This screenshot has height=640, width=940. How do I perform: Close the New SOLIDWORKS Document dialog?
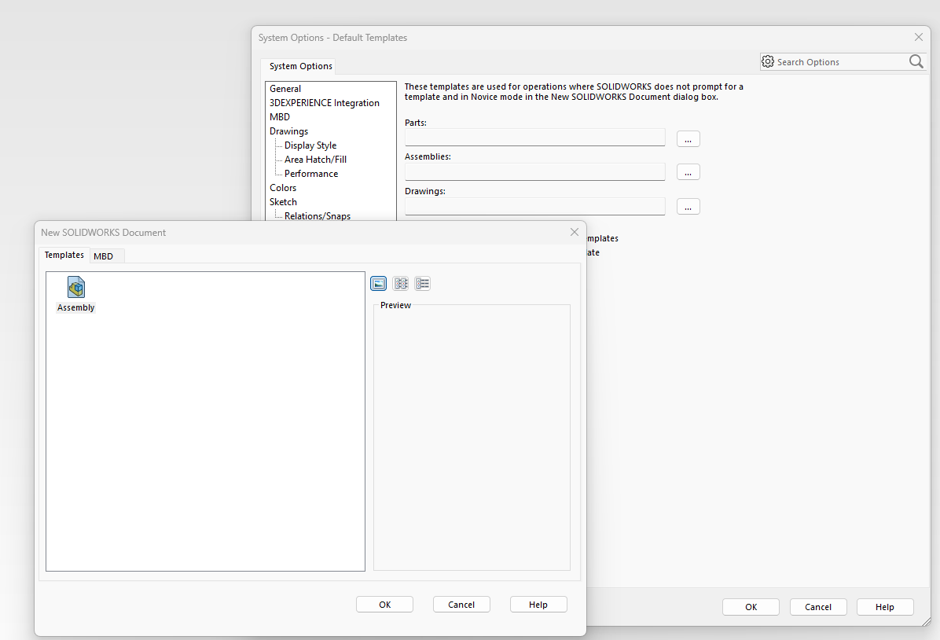[x=574, y=232]
